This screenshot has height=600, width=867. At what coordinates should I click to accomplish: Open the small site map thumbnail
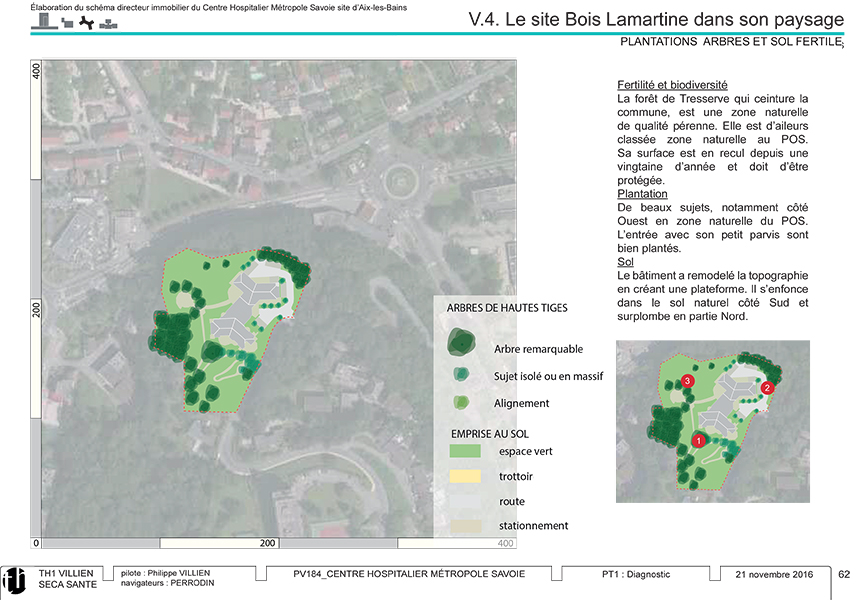pos(712,421)
